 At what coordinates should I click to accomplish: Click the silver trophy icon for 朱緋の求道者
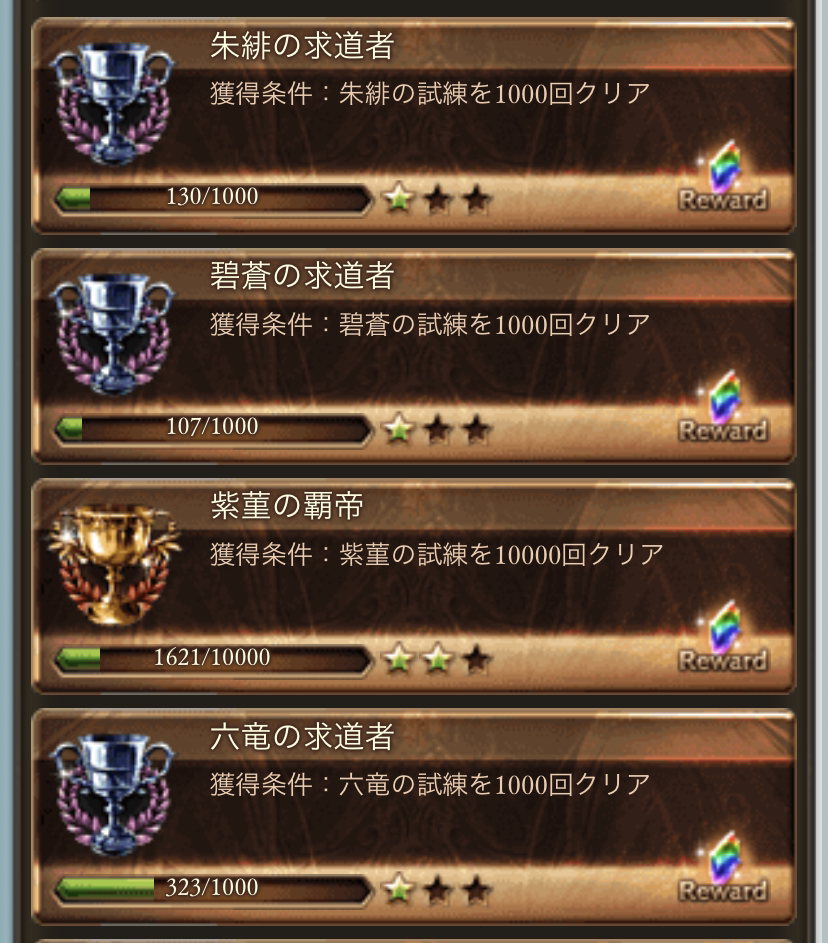pyautogui.click(x=112, y=104)
